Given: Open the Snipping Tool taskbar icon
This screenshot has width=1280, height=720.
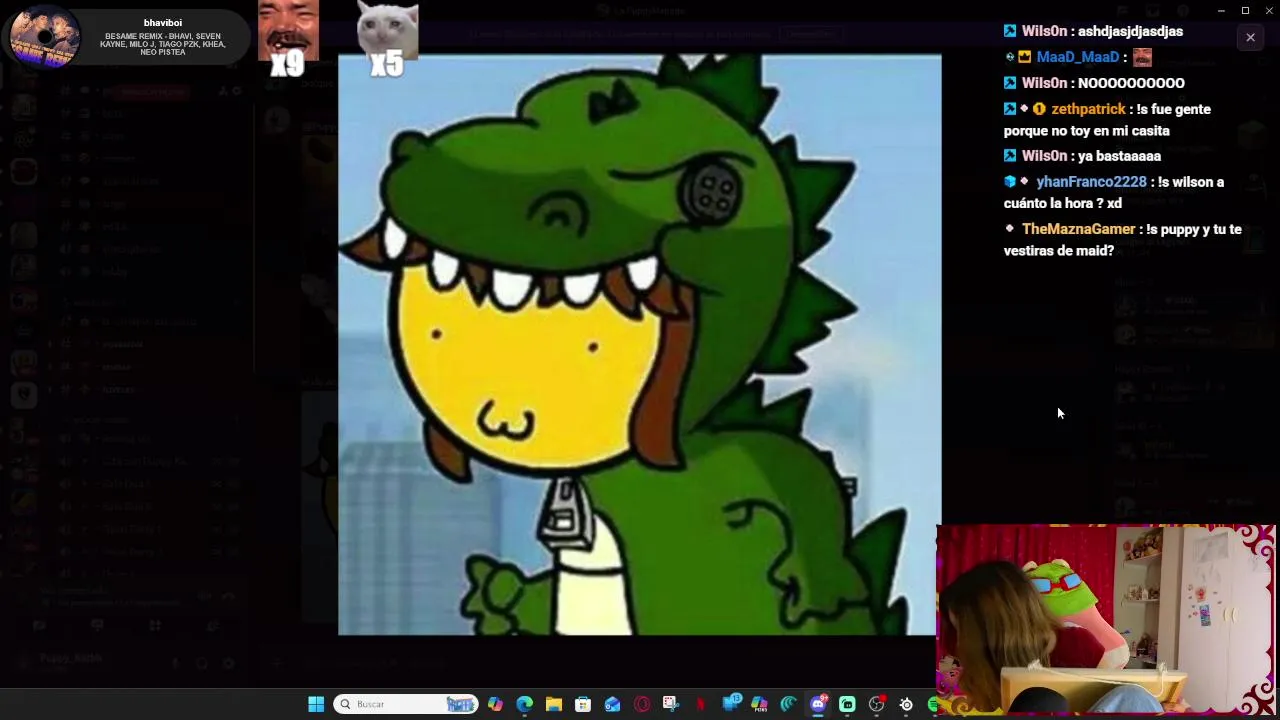Looking at the screenshot, I should pos(671,704).
